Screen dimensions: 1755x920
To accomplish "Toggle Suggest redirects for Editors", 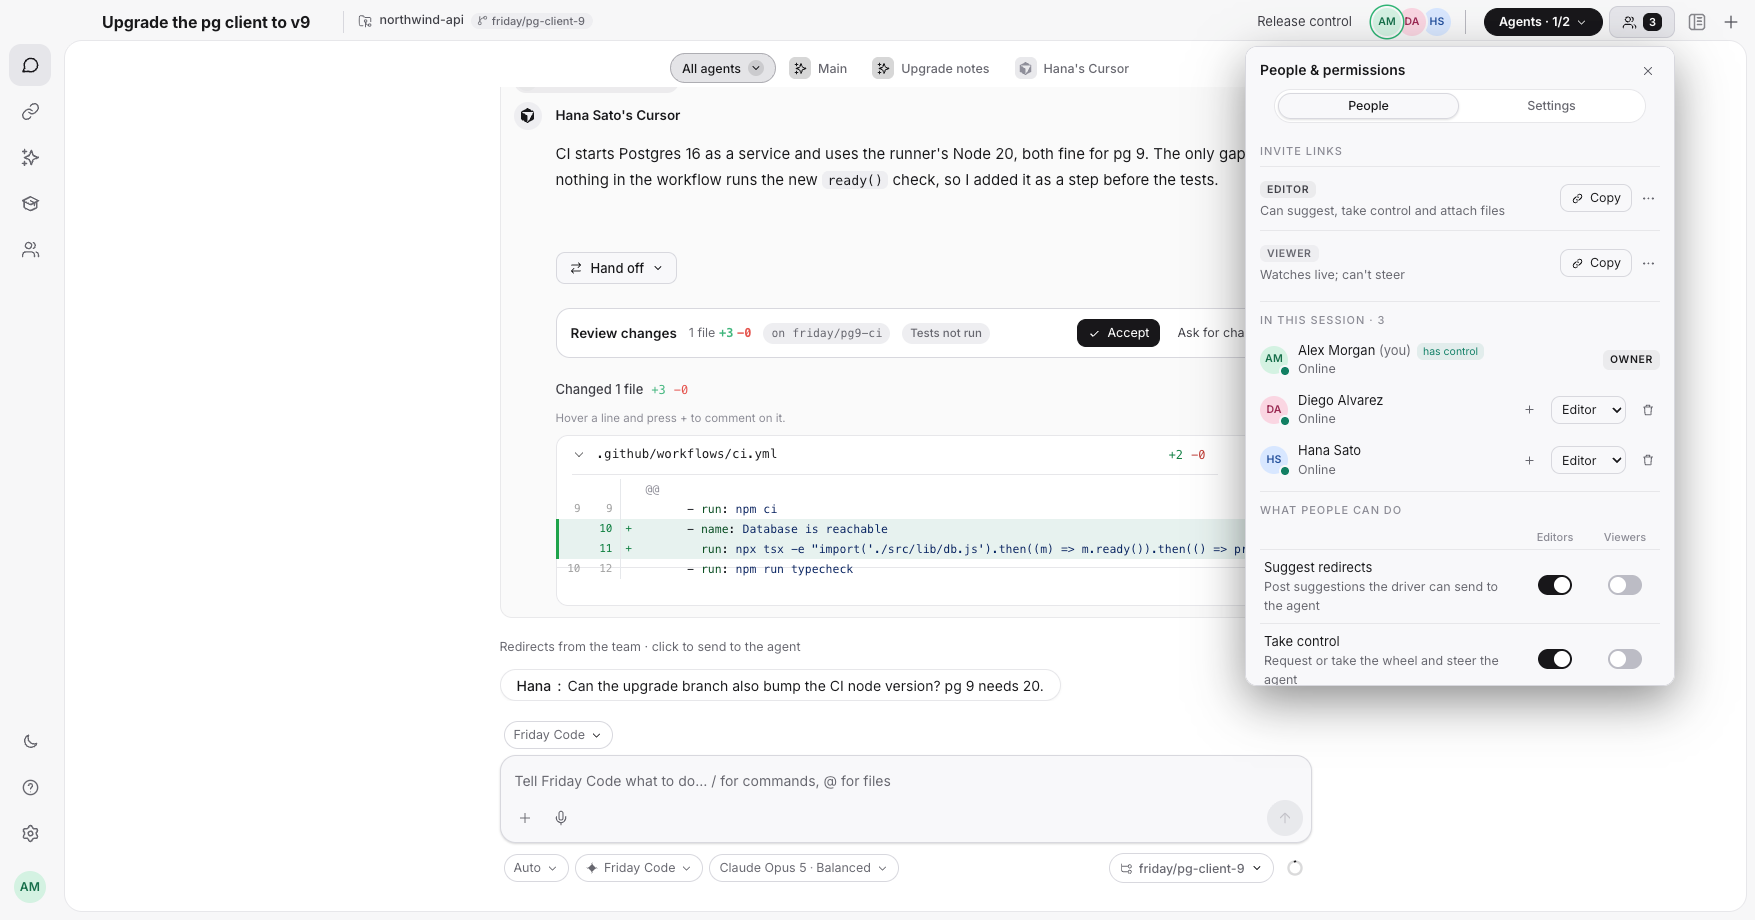I will click(x=1554, y=585).
